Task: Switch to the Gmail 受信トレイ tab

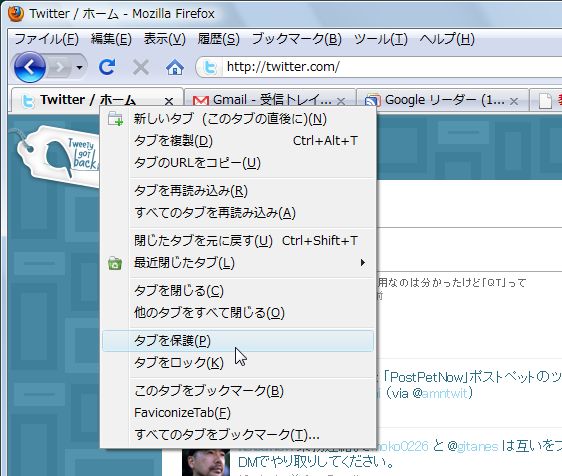Action: pos(270,100)
